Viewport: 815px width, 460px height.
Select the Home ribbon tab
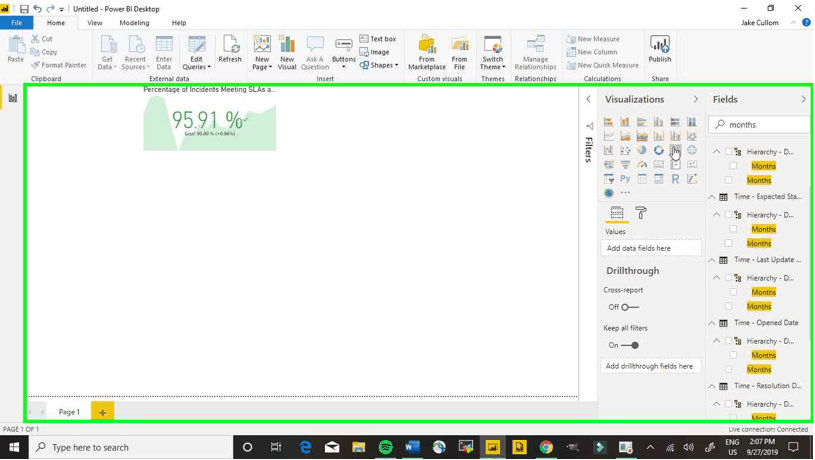point(56,23)
